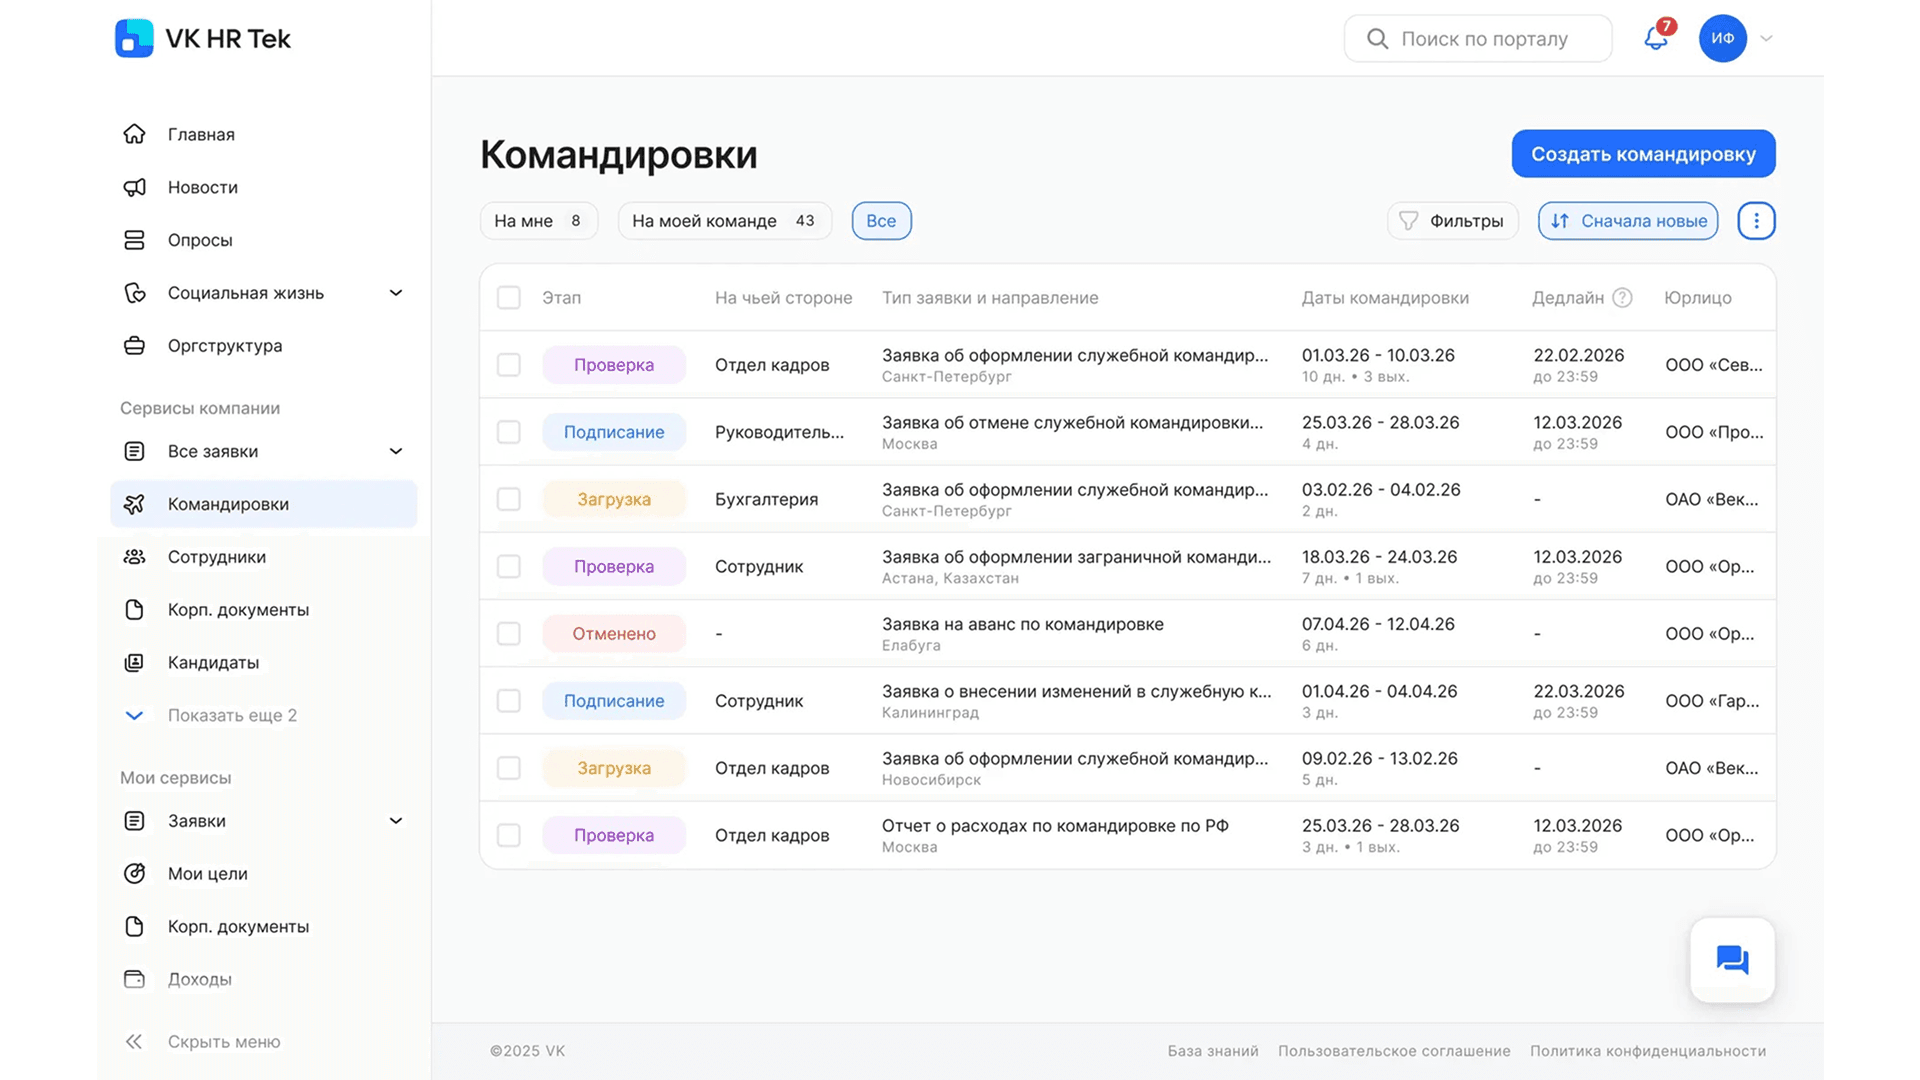Open Командировки in the sidebar
The width and height of the screenshot is (1920, 1080).
coord(263,504)
